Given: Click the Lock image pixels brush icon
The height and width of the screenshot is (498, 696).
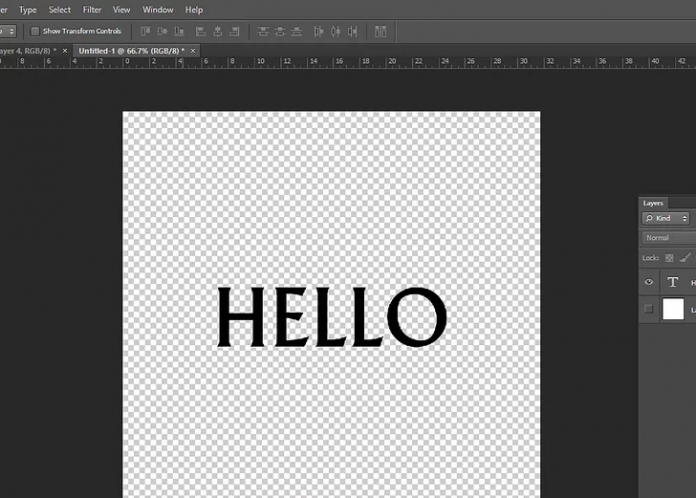Looking at the screenshot, I should coord(685,257).
